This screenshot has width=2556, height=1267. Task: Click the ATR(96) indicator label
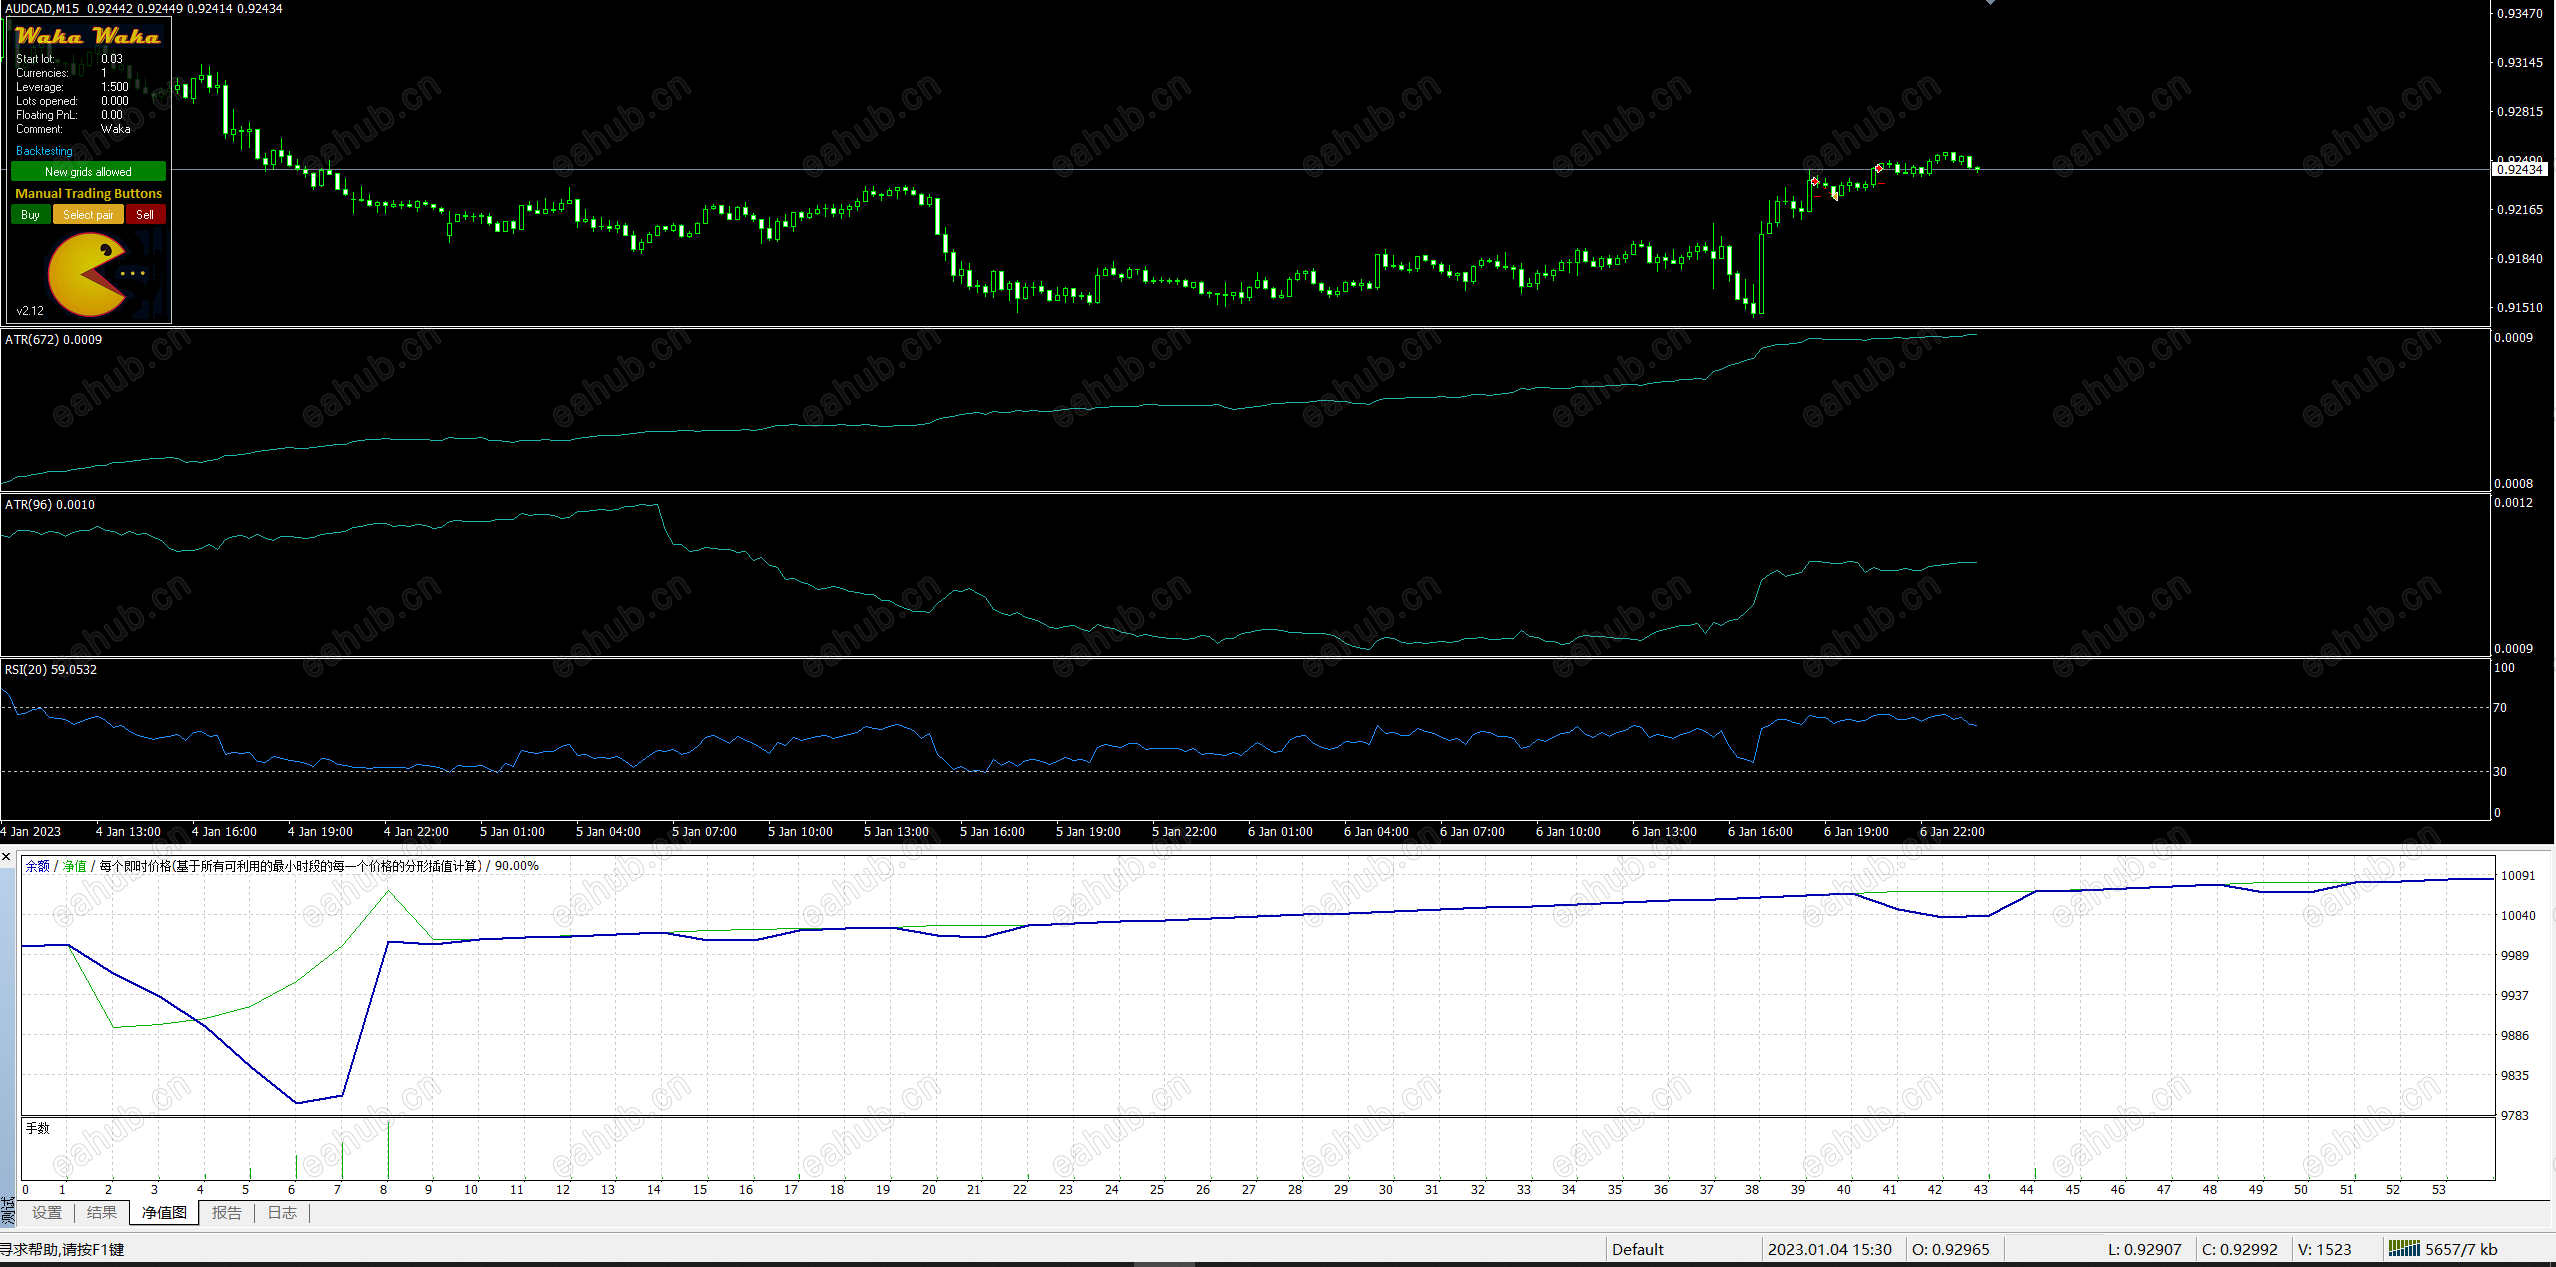tap(50, 505)
